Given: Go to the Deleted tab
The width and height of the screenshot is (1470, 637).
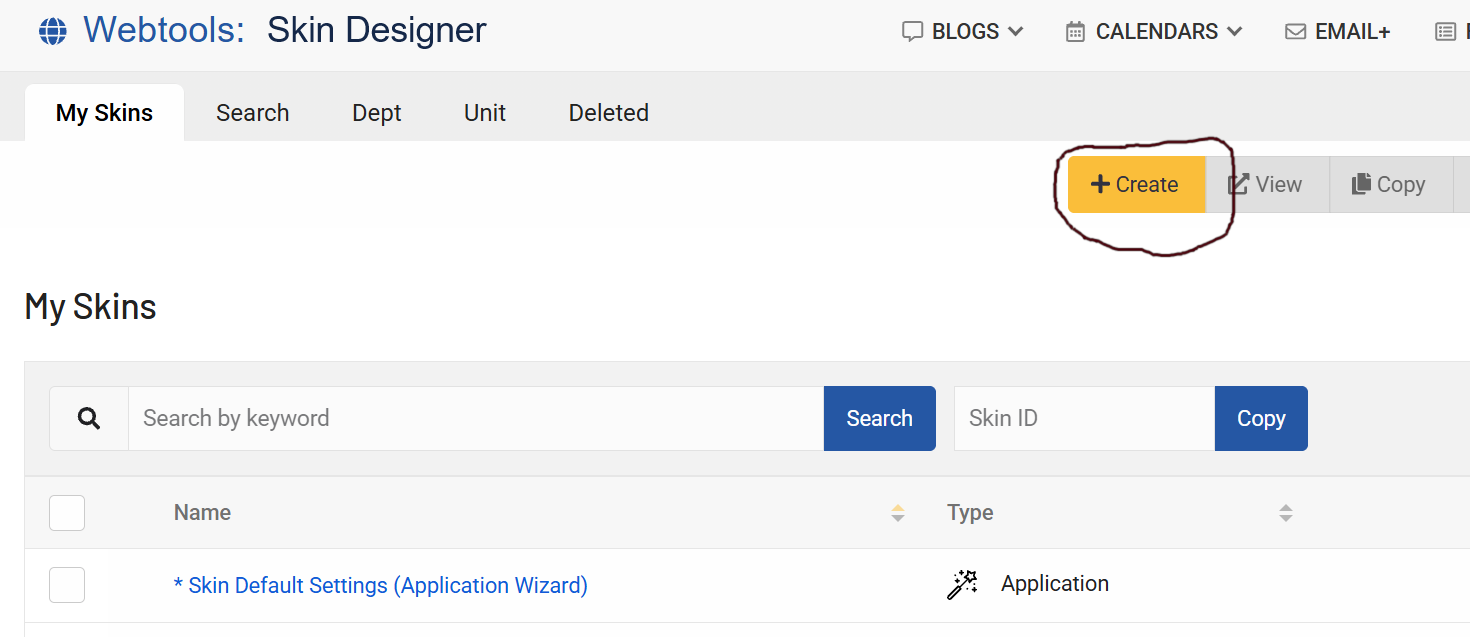Looking at the screenshot, I should click(x=608, y=113).
